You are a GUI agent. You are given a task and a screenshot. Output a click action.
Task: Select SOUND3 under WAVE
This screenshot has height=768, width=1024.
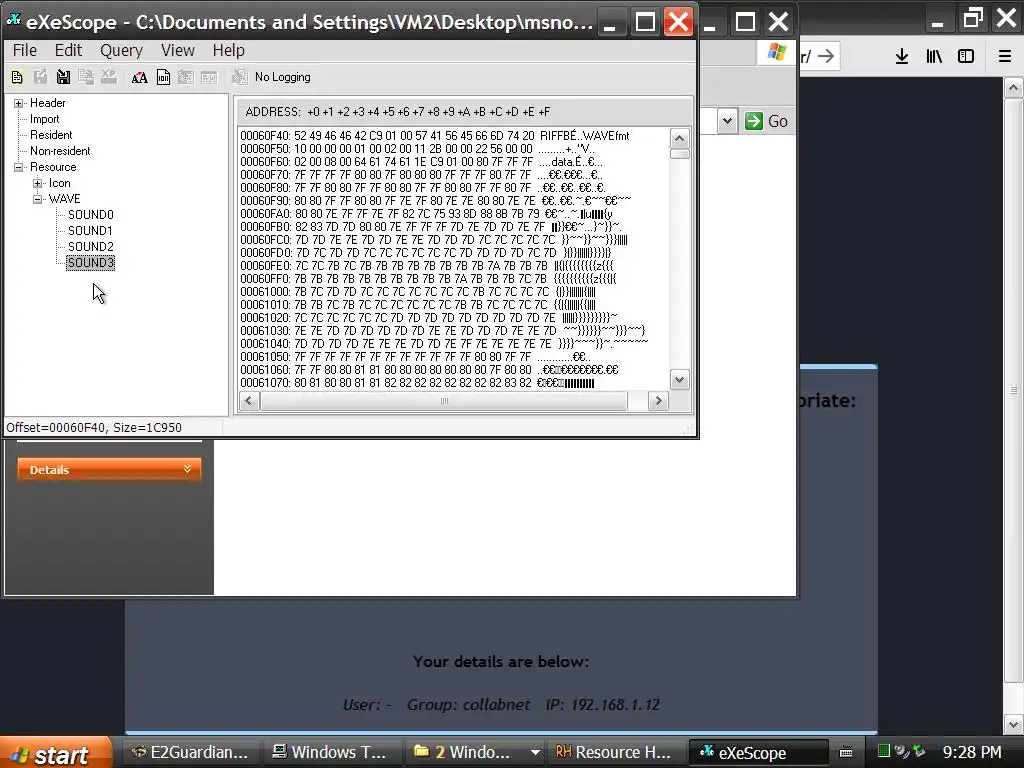tap(91, 263)
